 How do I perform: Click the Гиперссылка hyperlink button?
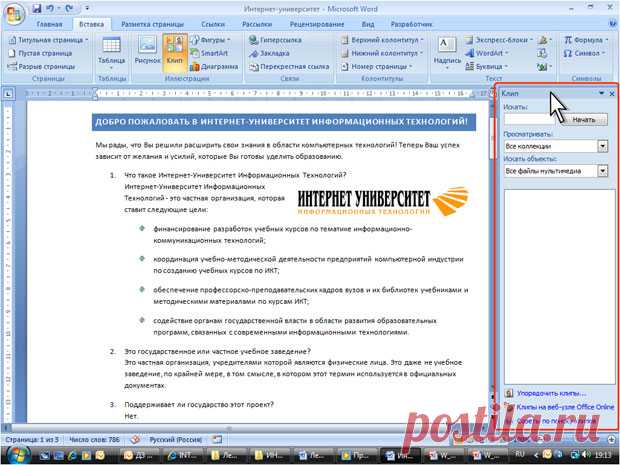[x=275, y=40]
